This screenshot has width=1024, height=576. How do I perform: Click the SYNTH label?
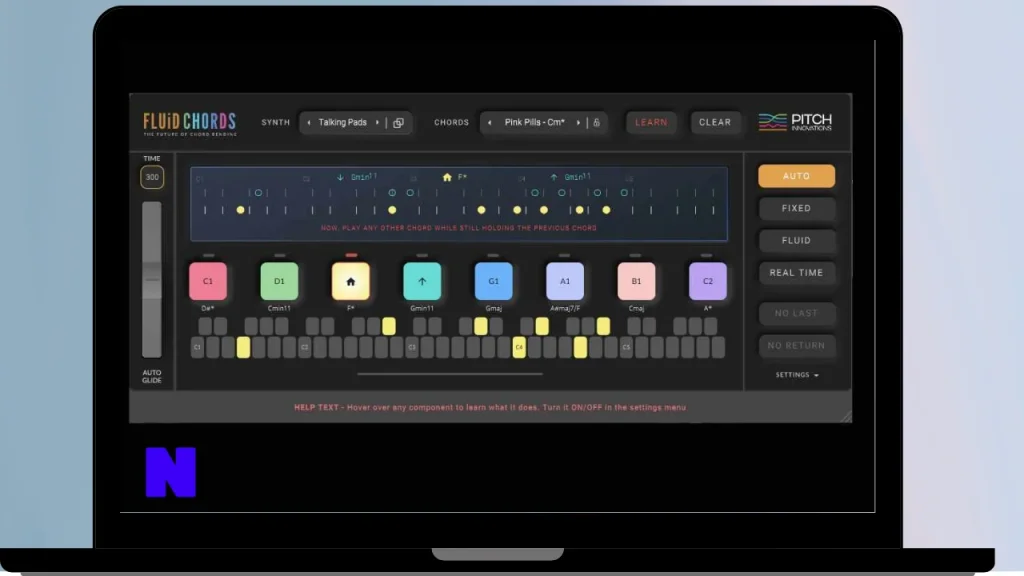(276, 122)
